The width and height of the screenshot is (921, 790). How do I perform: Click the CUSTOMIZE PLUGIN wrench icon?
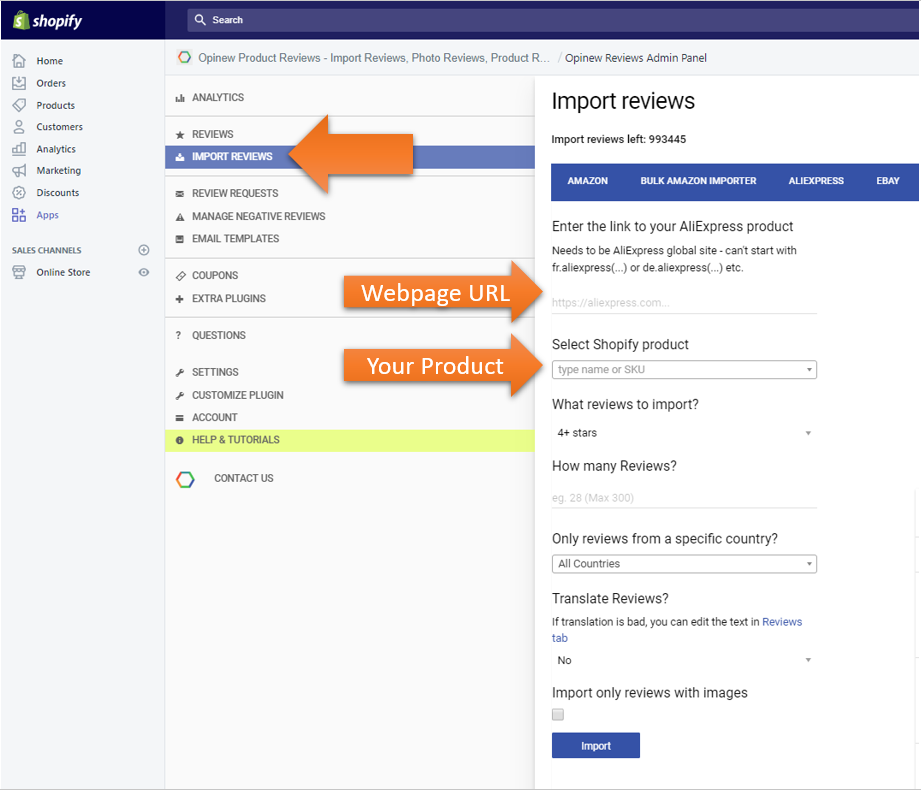pyautogui.click(x=180, y=395)
